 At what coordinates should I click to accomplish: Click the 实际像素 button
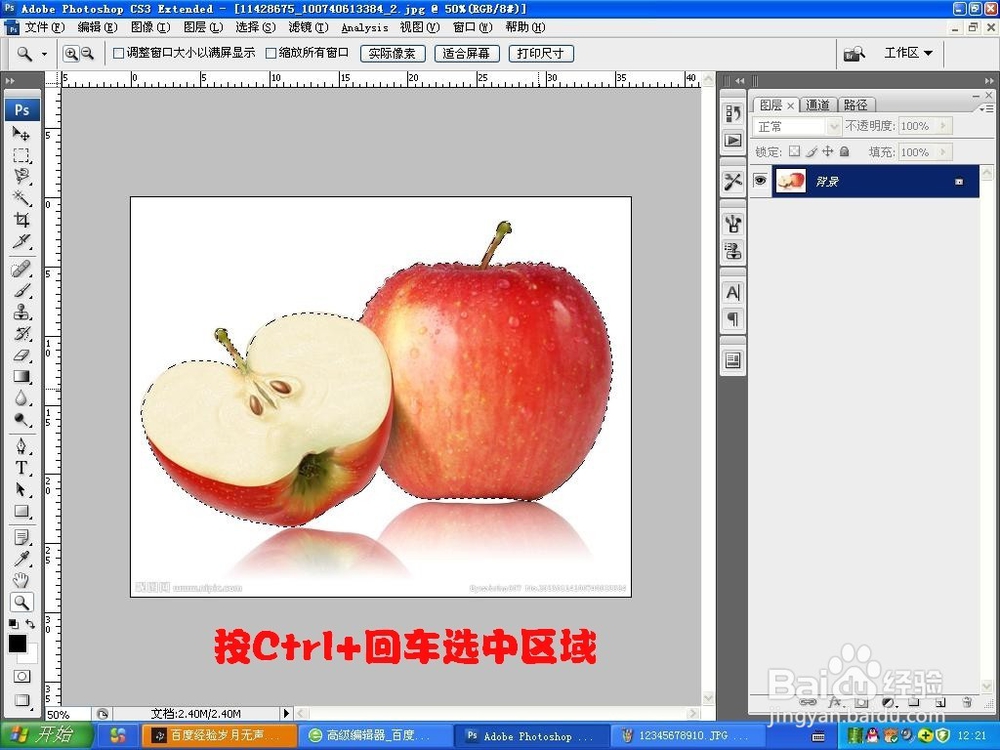pos(392,53)
